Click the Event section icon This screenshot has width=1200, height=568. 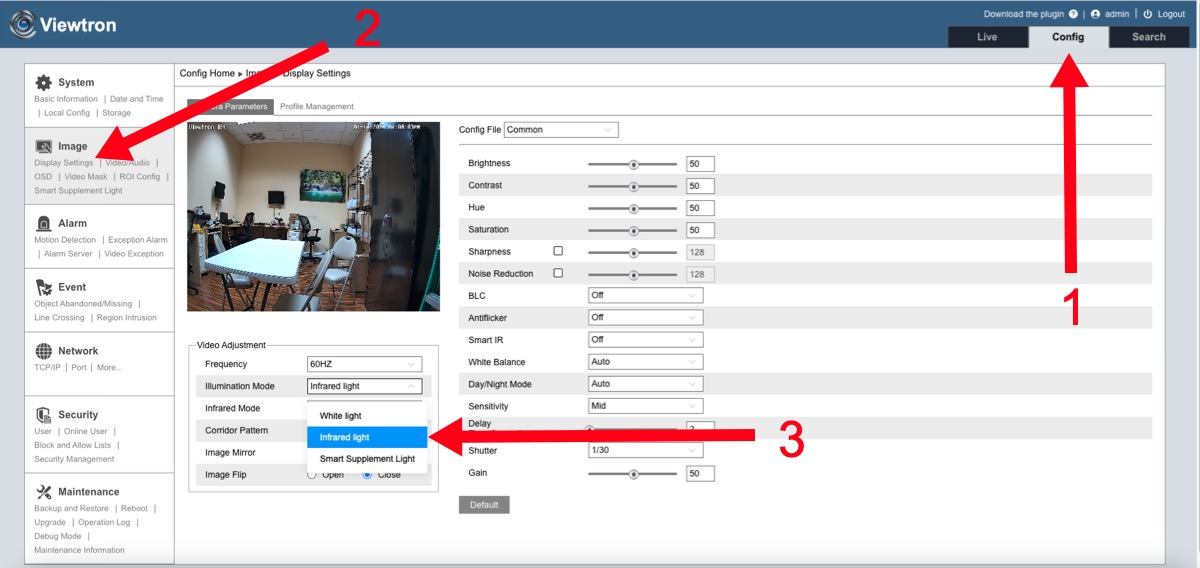43,287
